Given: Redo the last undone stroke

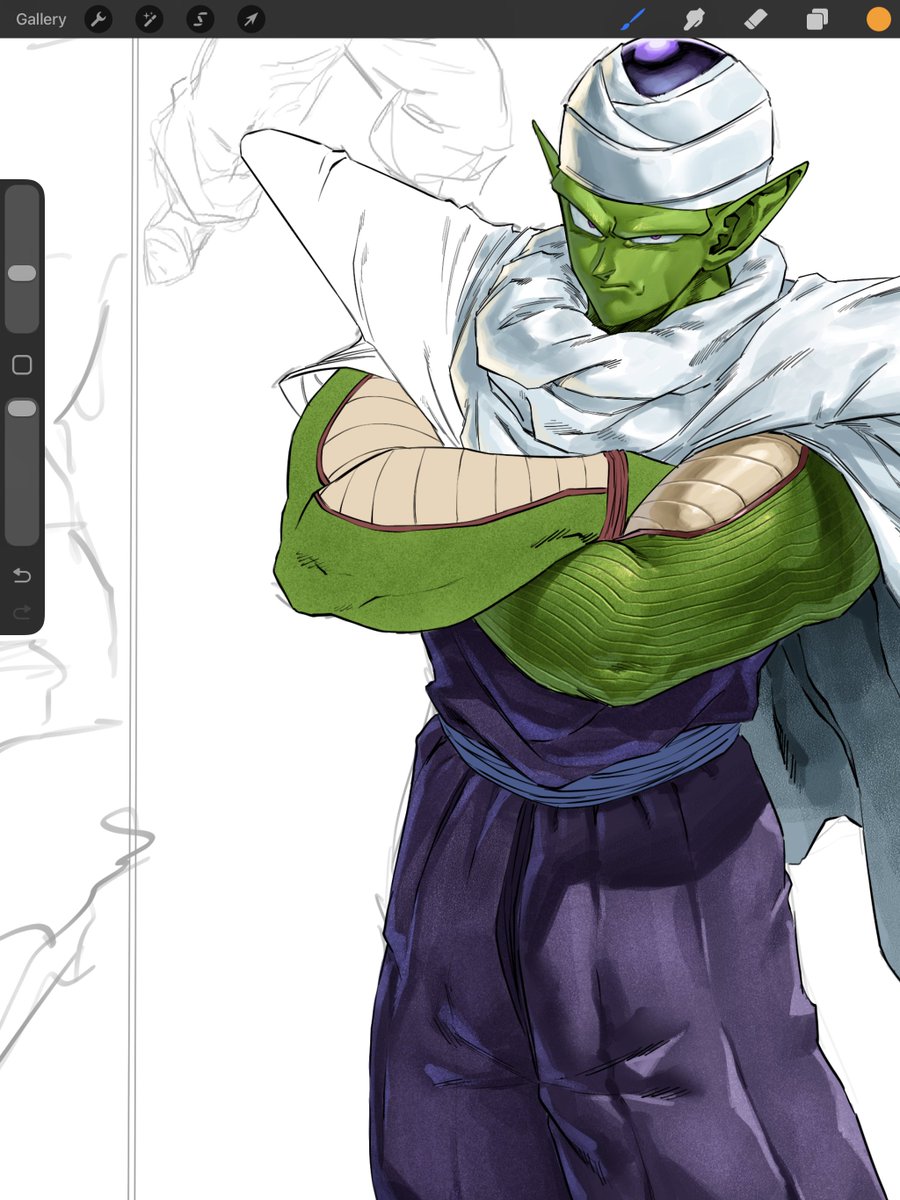Looking at the screenshot, I should [x=22, y=611].
